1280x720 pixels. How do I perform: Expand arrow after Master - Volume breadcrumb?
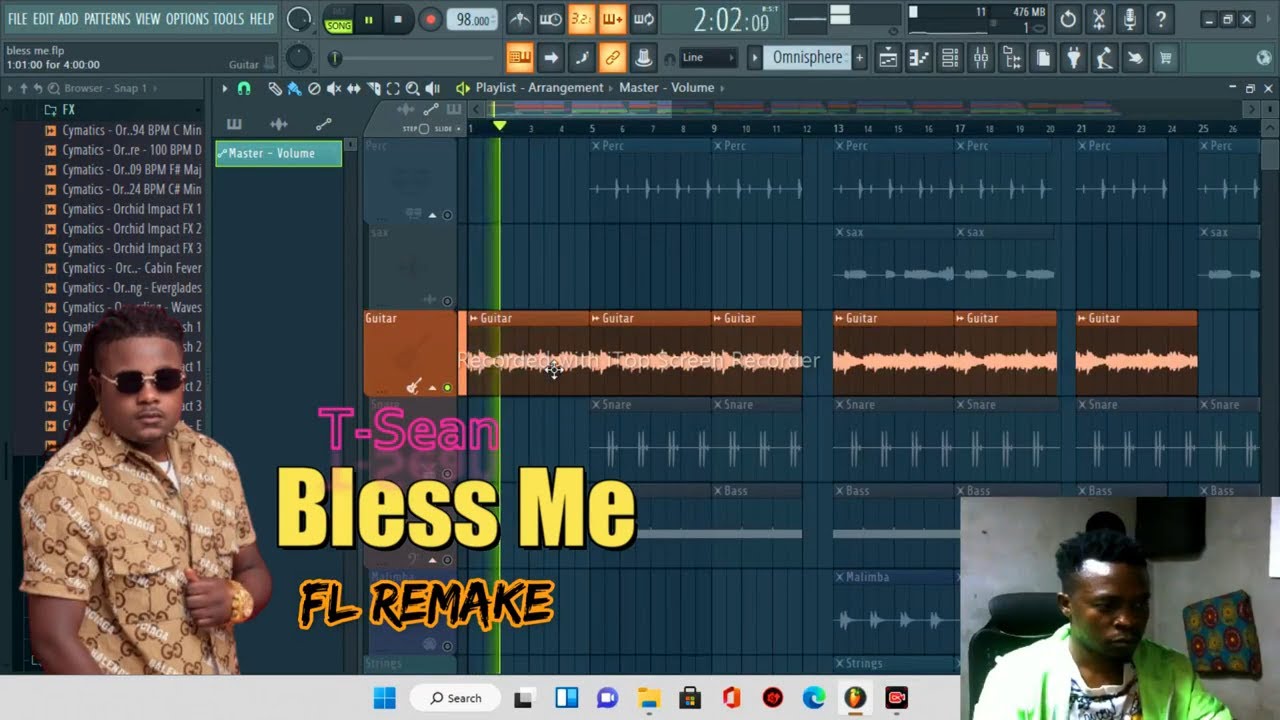(722, 88)
